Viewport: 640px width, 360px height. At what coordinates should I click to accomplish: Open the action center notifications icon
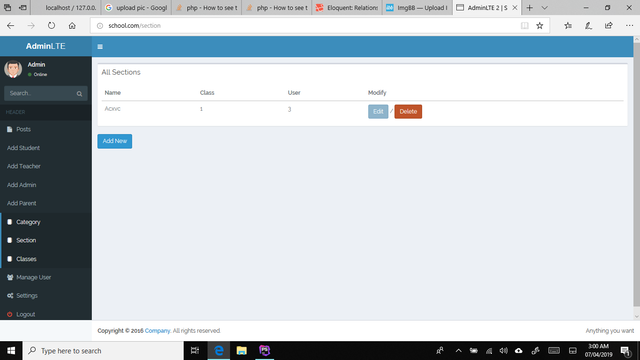(626, 351)
